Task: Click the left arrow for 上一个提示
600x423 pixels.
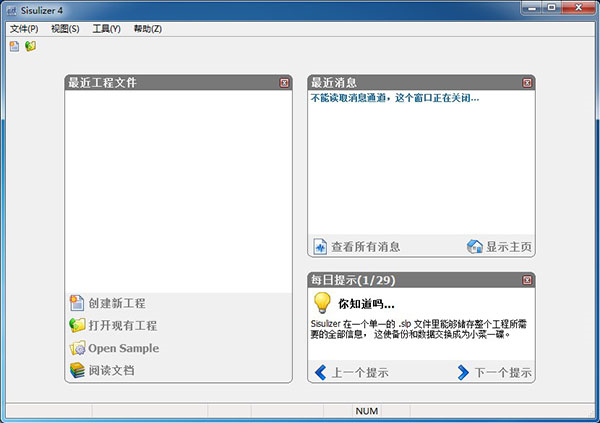Action: tap(320, 372)
